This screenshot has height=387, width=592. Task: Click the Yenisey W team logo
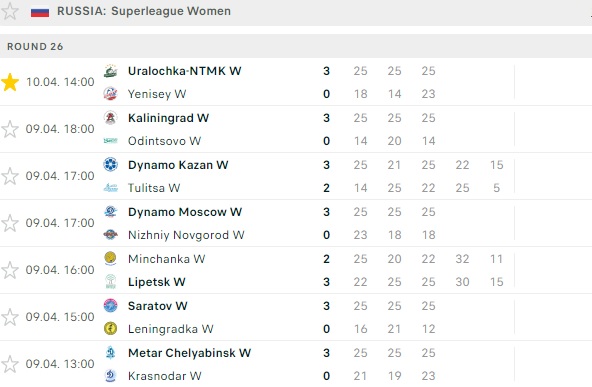110,94
